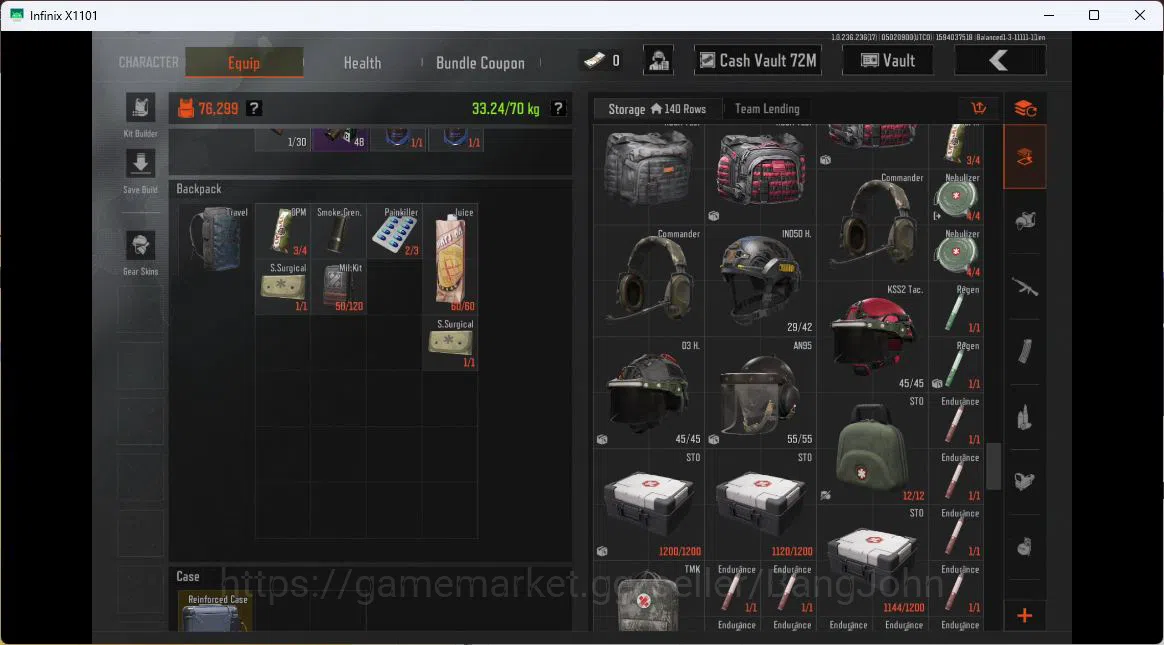Open the Cash Vault 72M button
The image size is (1164, 645).
click(x=759, y=60)
